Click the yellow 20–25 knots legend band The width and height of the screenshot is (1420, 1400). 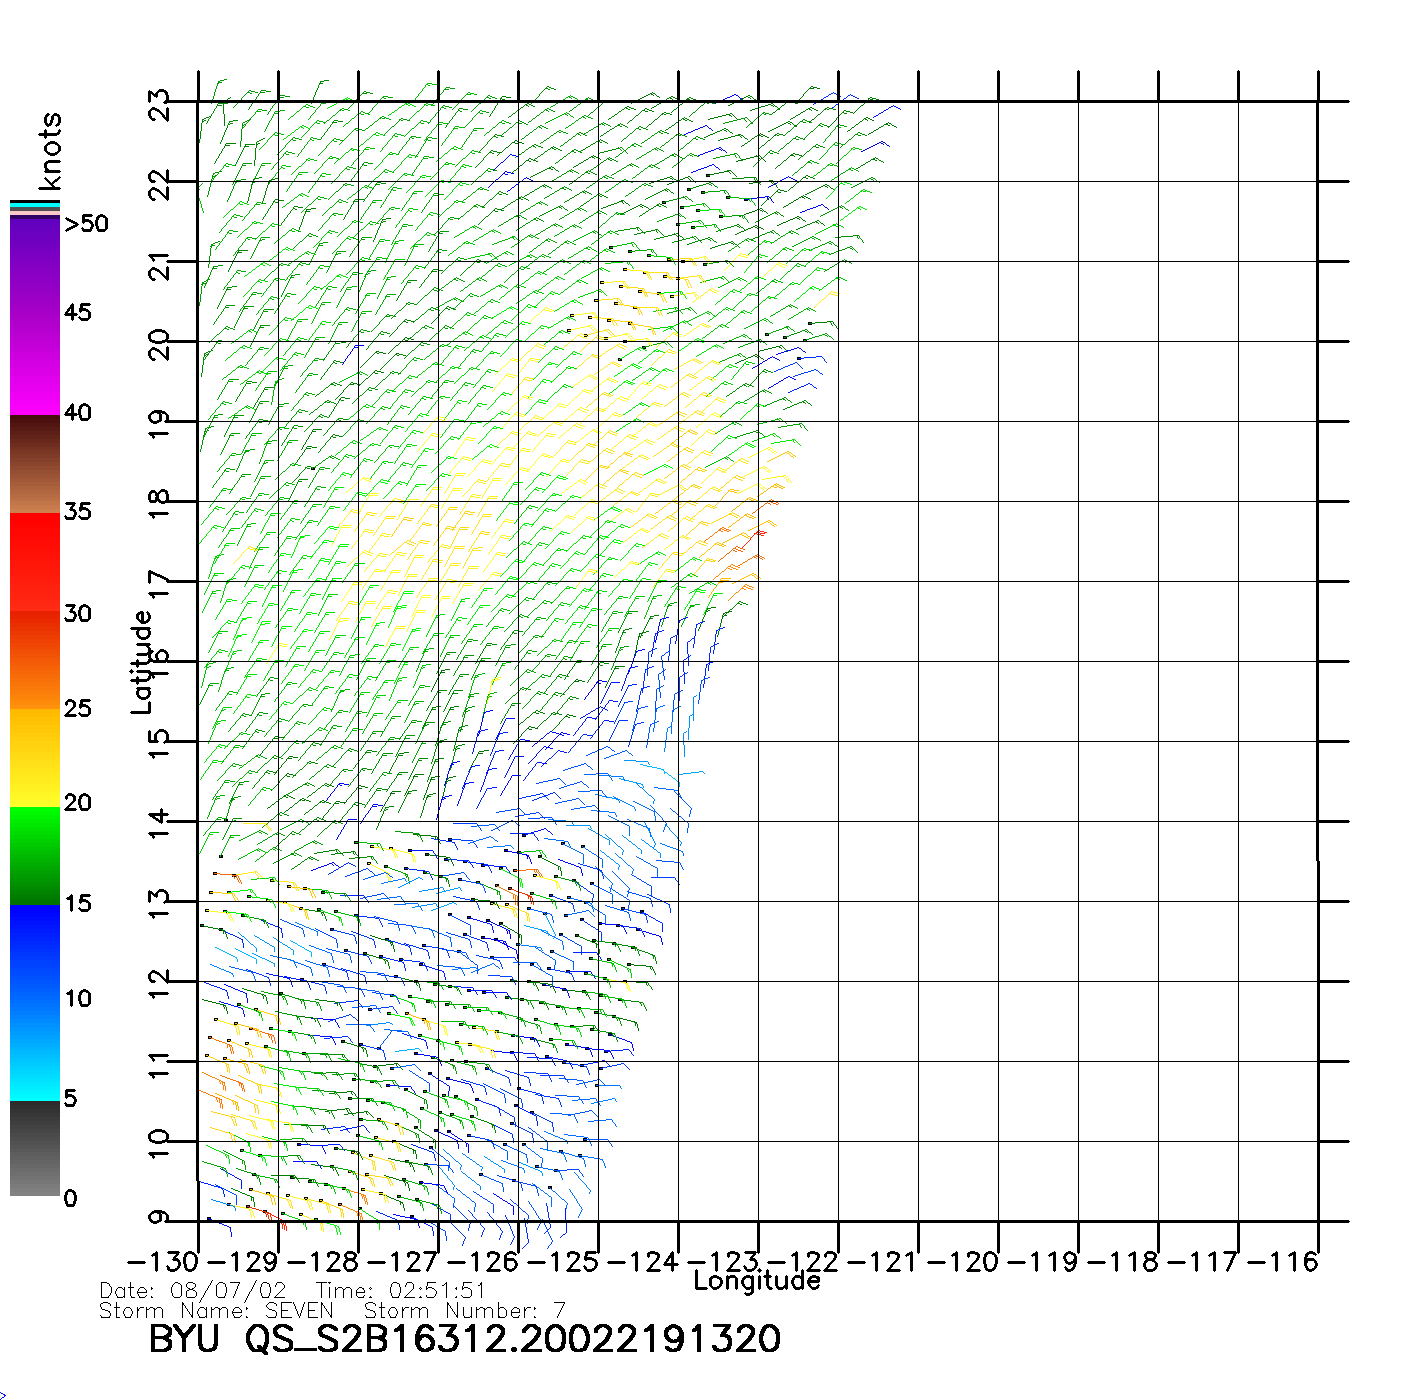point(35,757)
